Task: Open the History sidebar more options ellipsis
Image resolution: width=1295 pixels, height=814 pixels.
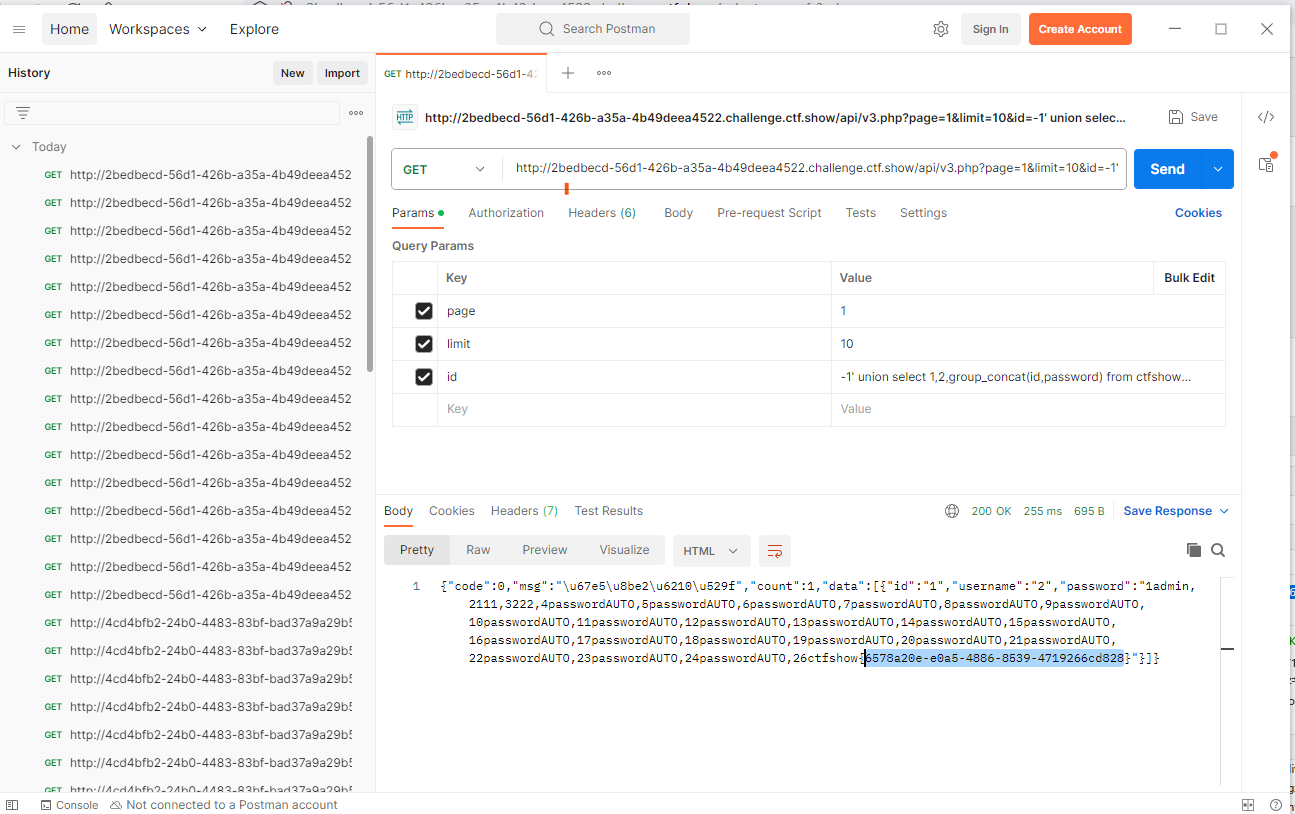Action: (x=356, y=113)
